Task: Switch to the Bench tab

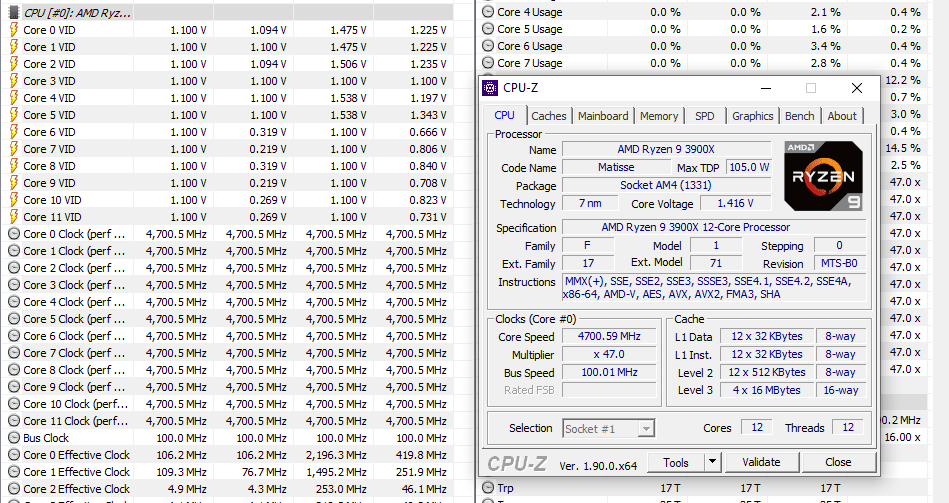Action: pos(800,116)
